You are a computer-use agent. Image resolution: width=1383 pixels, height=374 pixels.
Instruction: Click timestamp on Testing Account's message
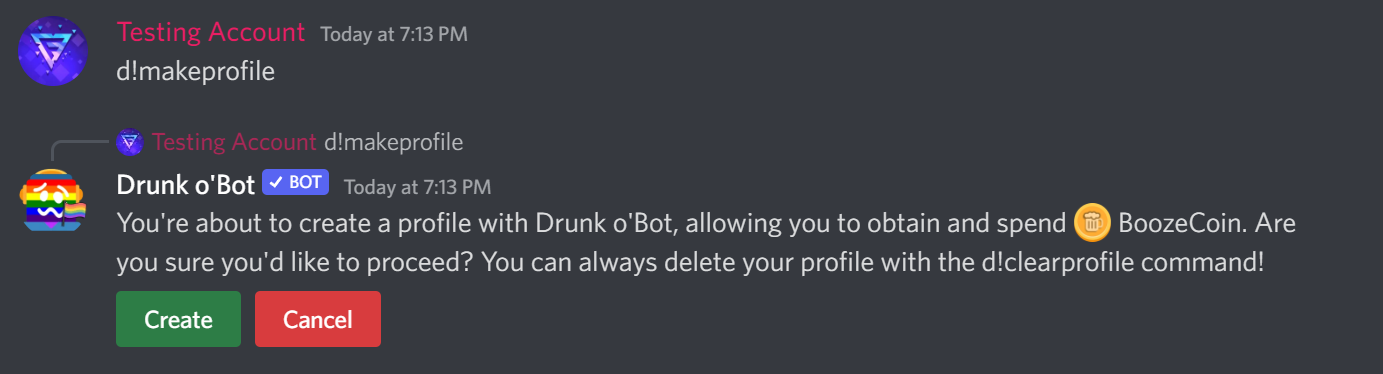pyautogui.click(x=394, y=35)
